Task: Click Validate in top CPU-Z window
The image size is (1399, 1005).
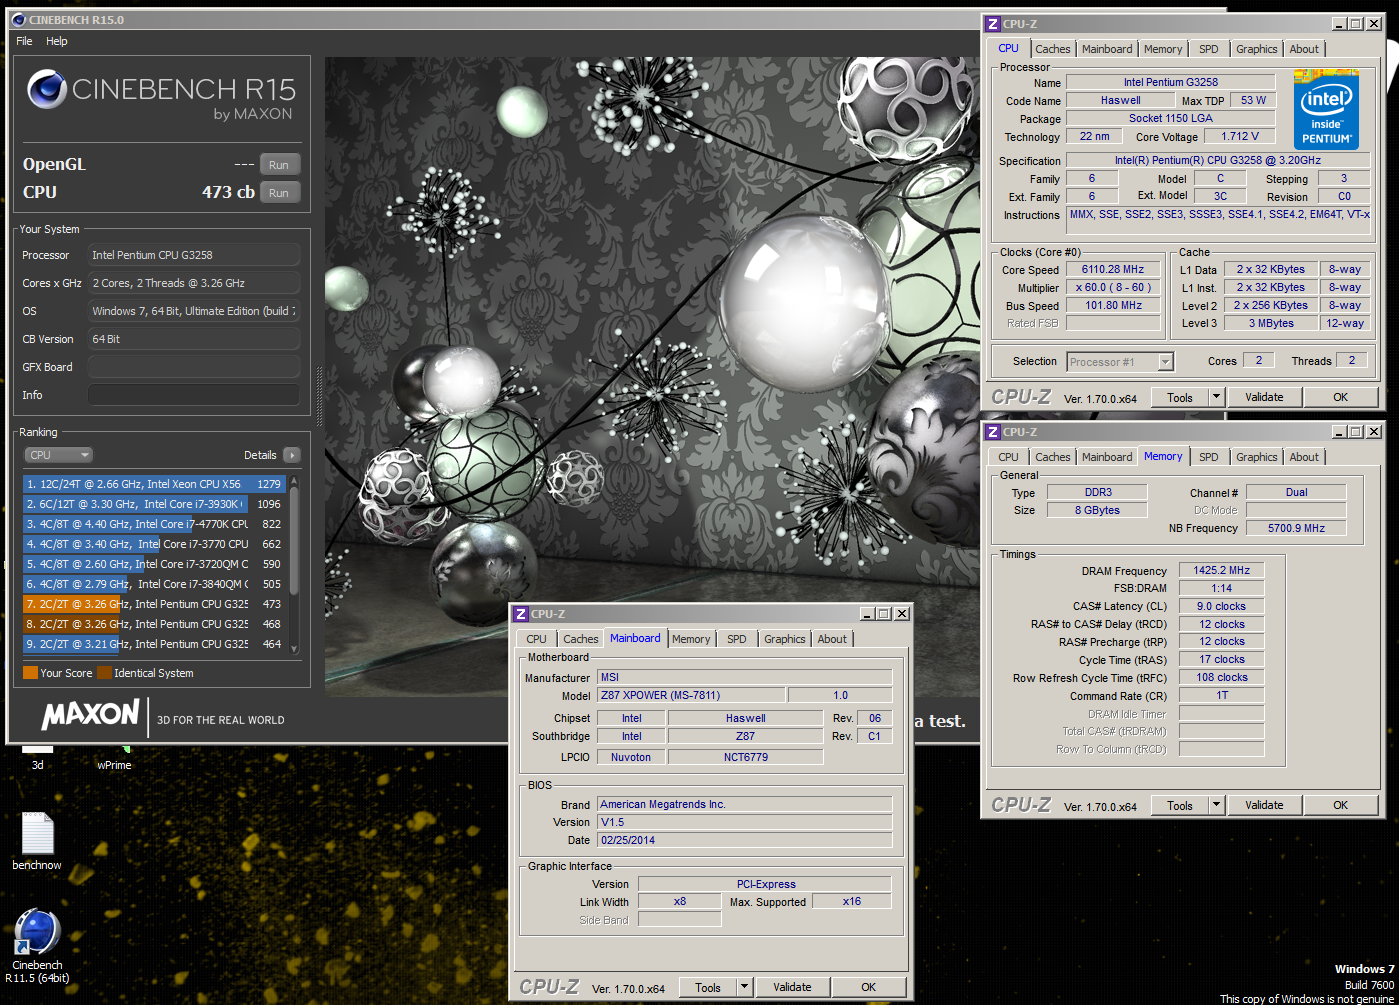Action: (x=1264, y=397)
